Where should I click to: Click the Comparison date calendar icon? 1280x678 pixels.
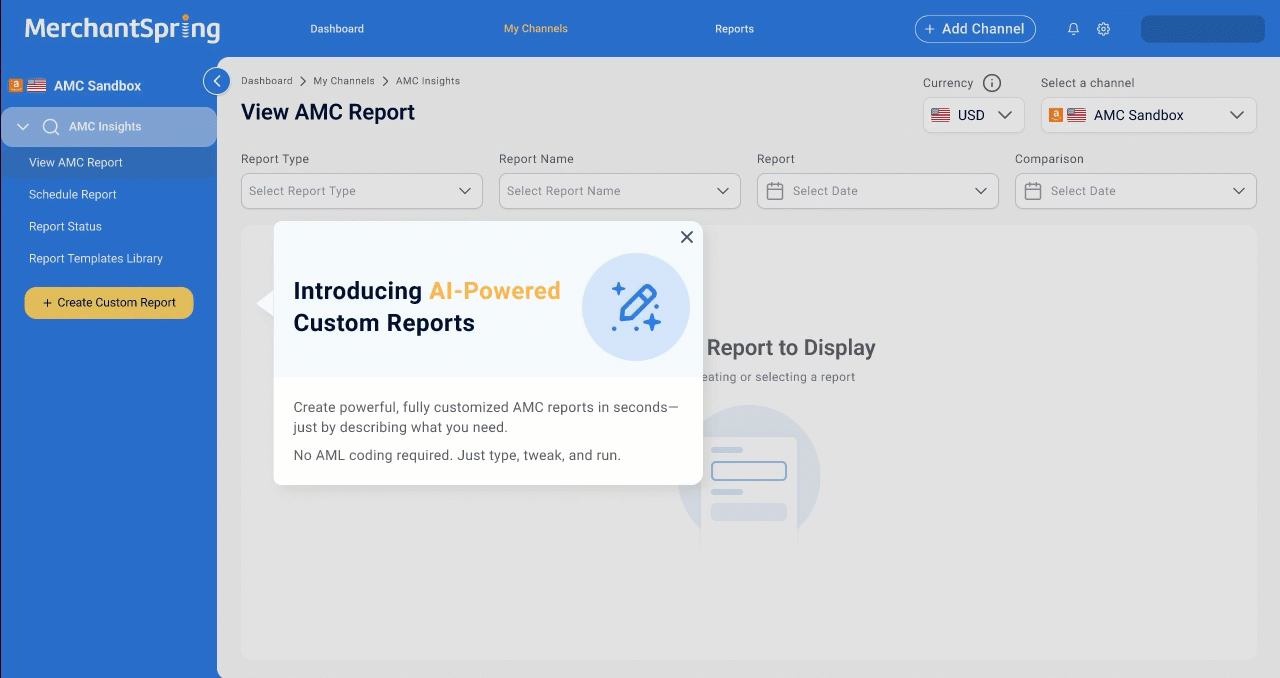click(1033, 191)
